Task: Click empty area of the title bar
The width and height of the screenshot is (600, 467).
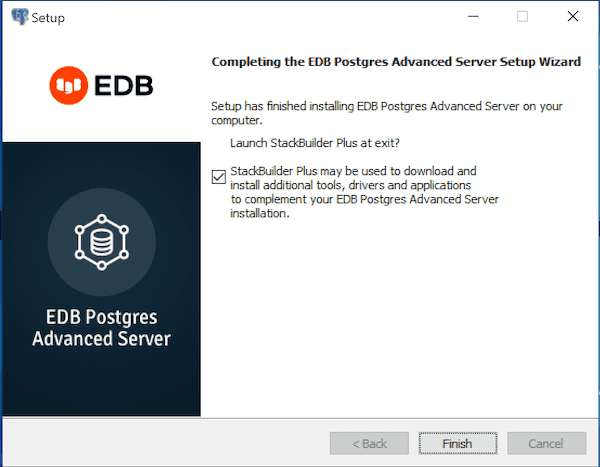Action: point(250,17)
